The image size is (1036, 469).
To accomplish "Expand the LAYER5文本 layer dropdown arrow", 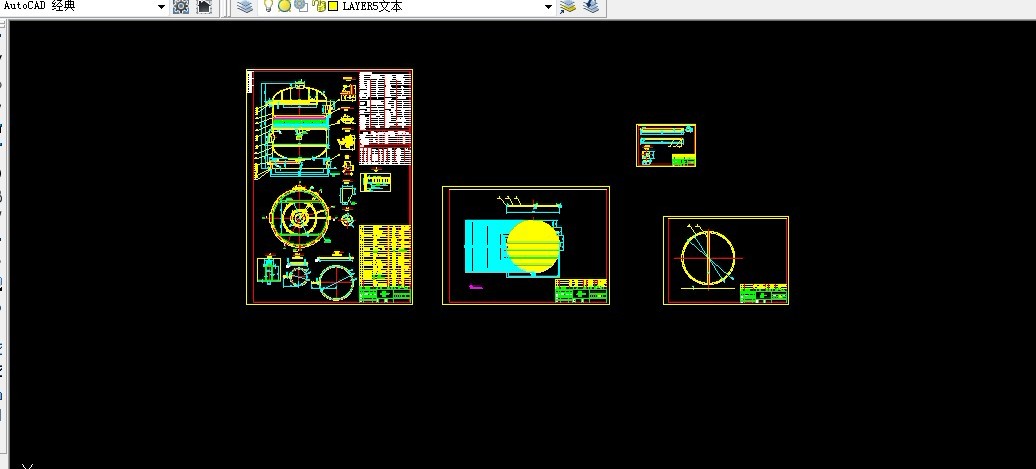I will pyautogui.click(x=548, y=7).
